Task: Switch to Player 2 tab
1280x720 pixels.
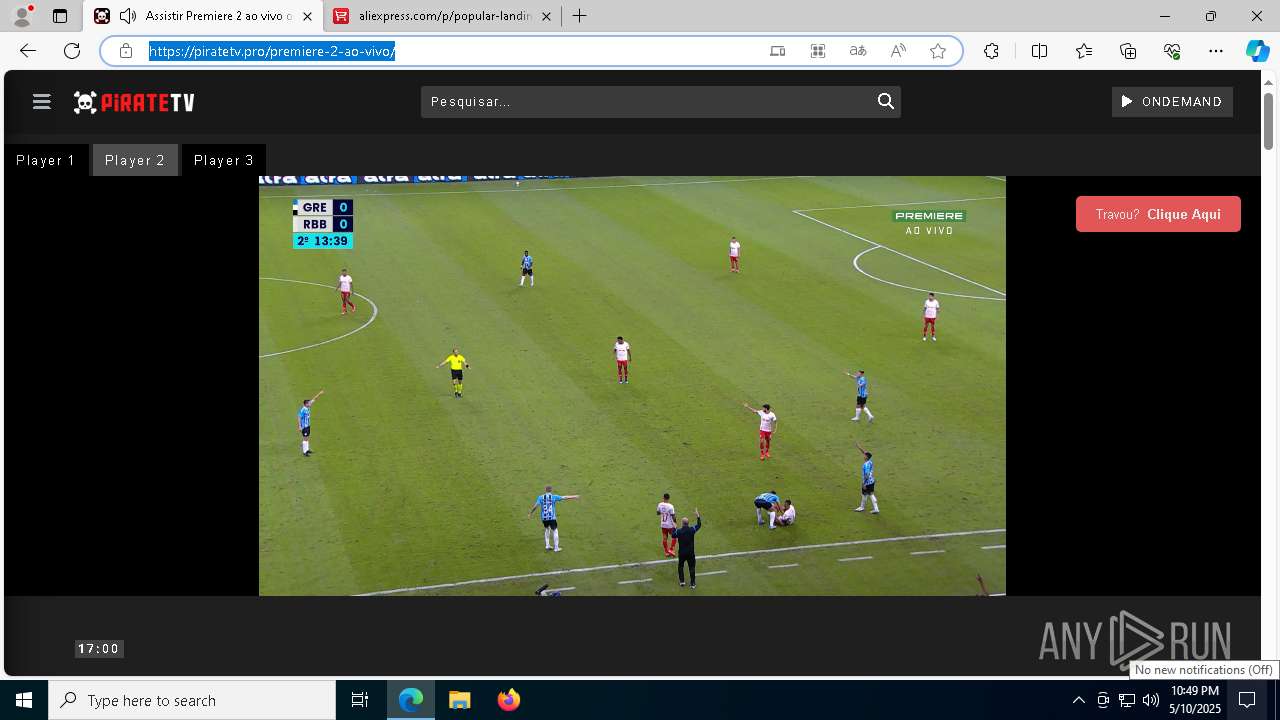Action: (135, 160)
